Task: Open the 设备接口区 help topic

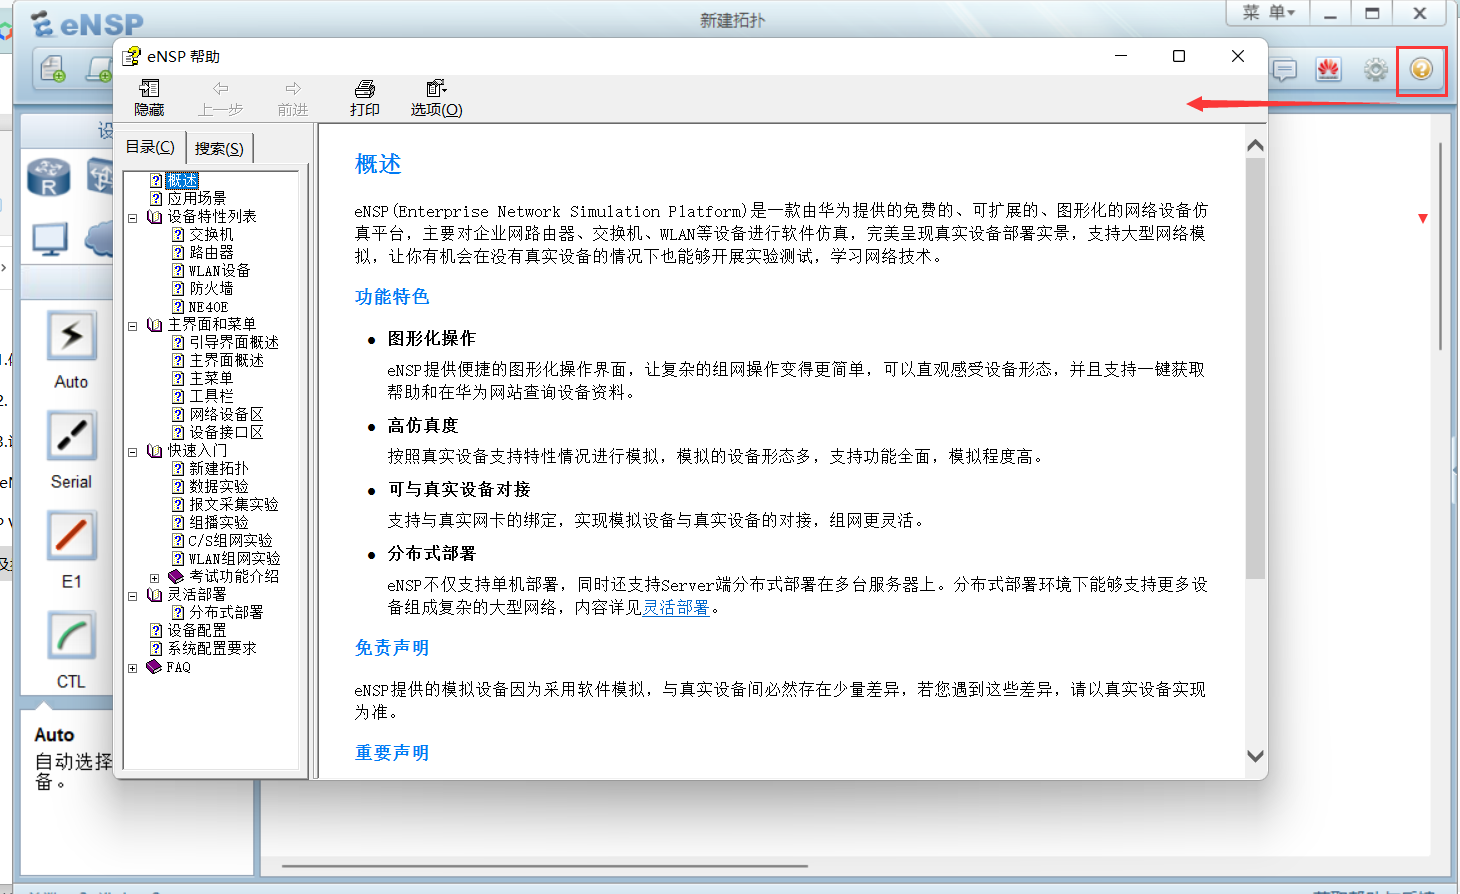Action: [x=226, y=432]
